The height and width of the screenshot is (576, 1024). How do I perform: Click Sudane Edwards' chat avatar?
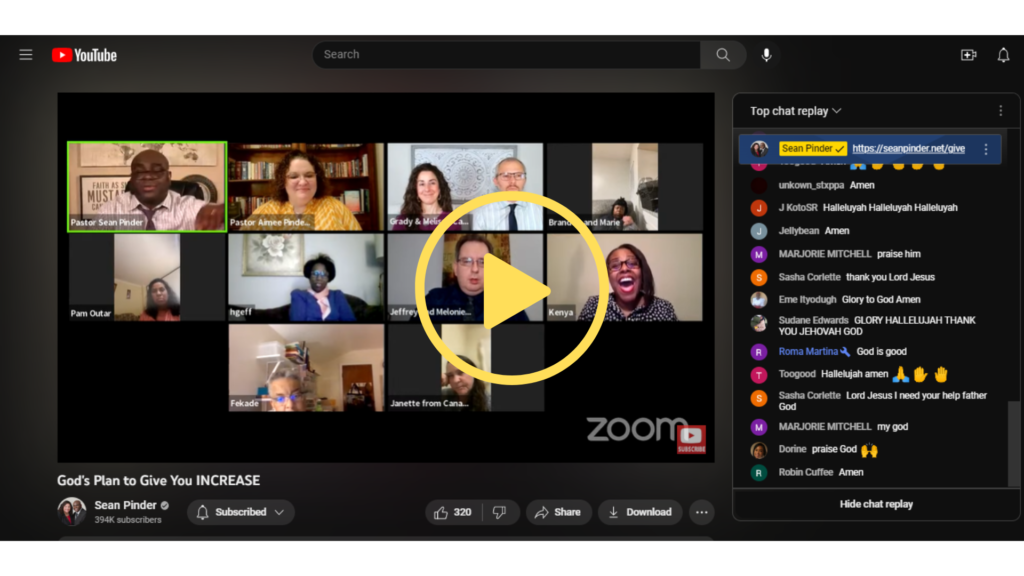759,323
